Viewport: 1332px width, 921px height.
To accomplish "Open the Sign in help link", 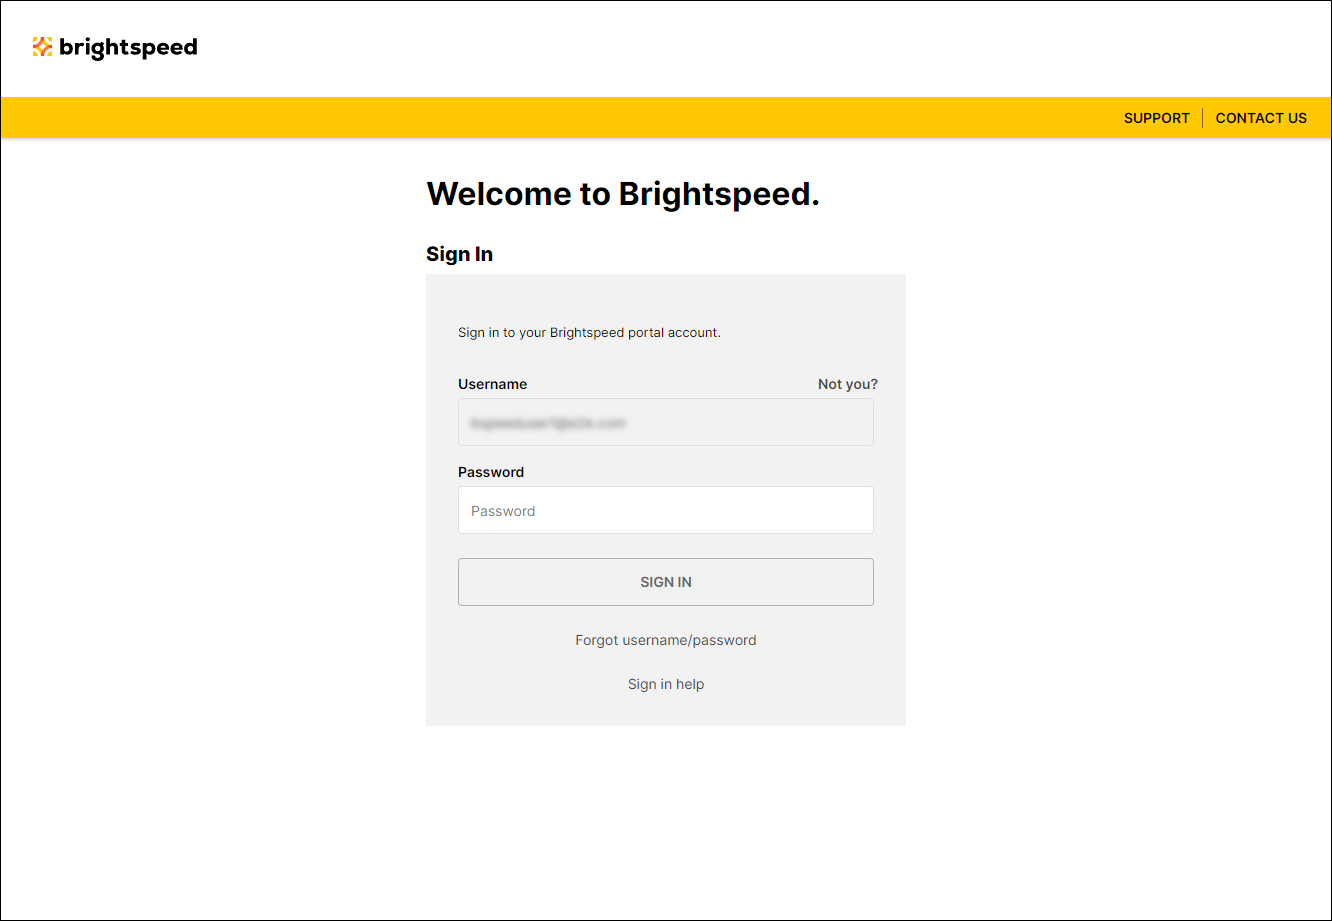I will (x=666, y=684).
